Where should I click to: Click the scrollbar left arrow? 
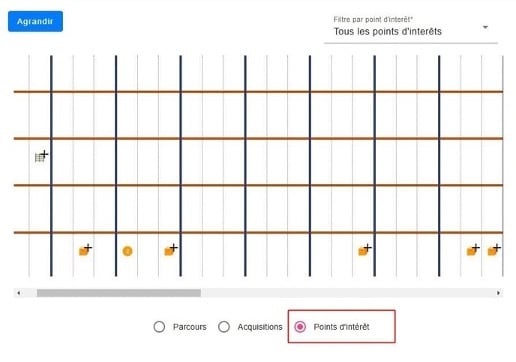[x=19, y=293]
